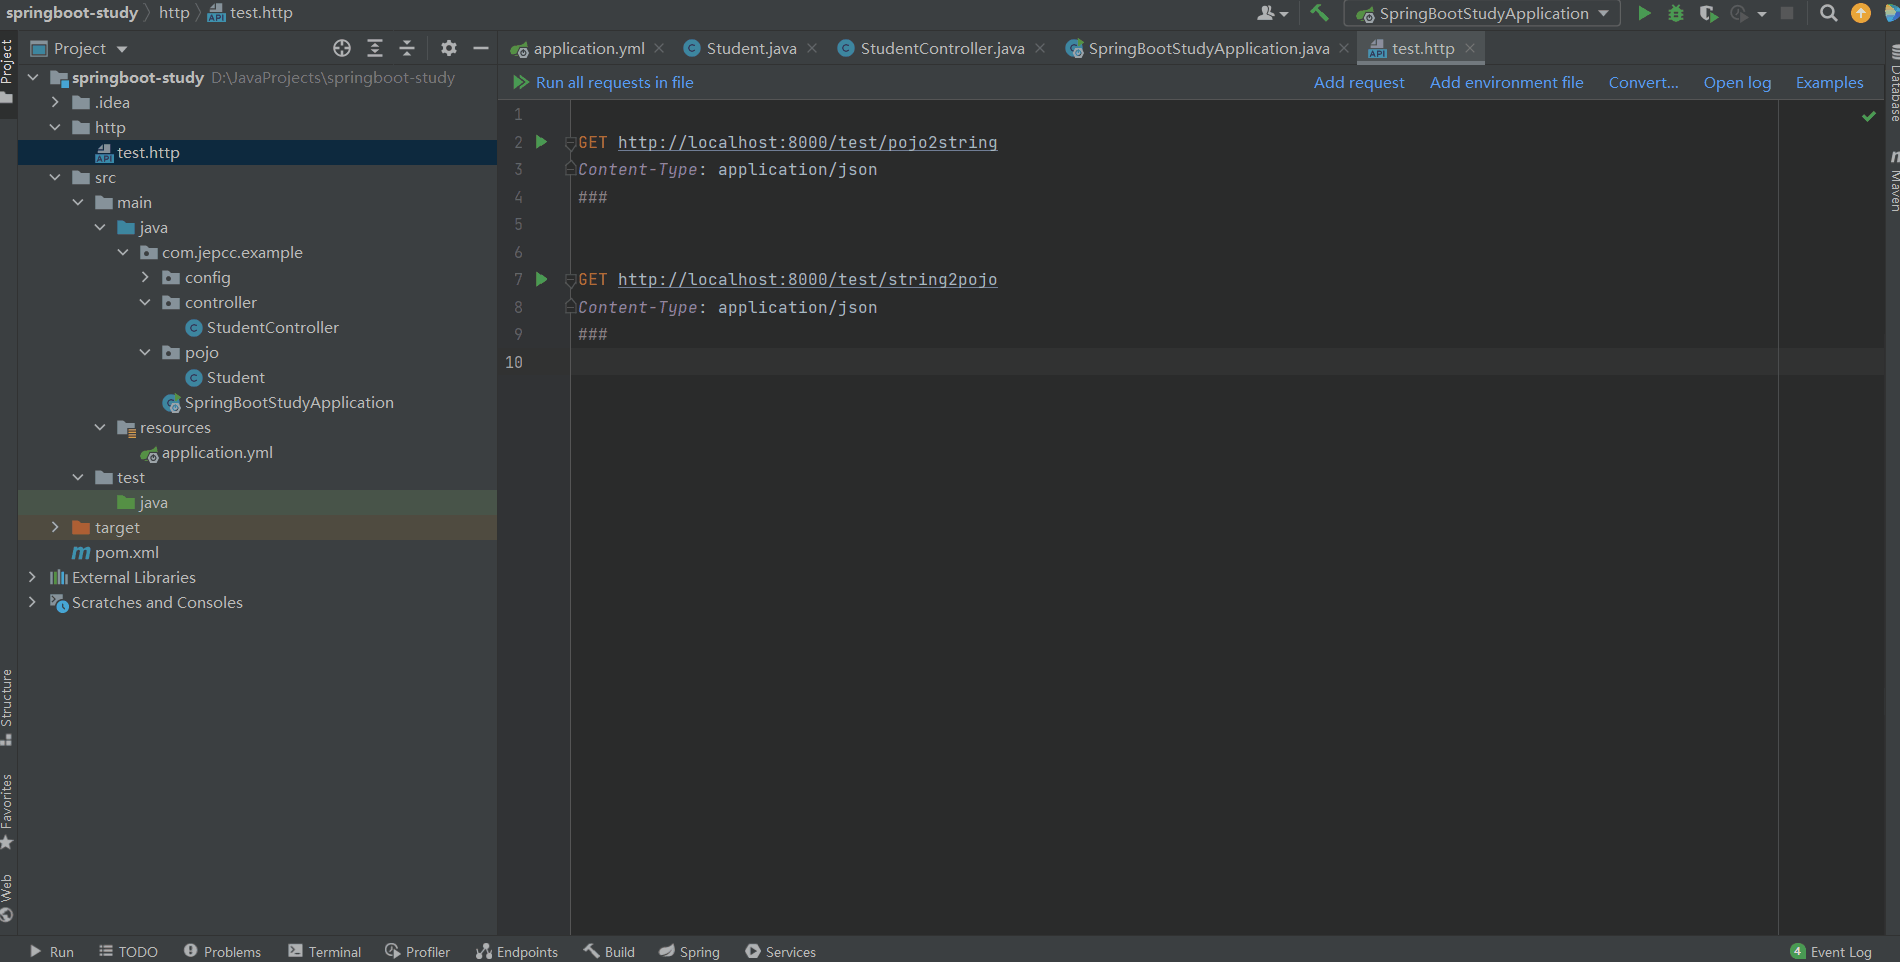Collapse the src folder

click(x=55, y=177)
